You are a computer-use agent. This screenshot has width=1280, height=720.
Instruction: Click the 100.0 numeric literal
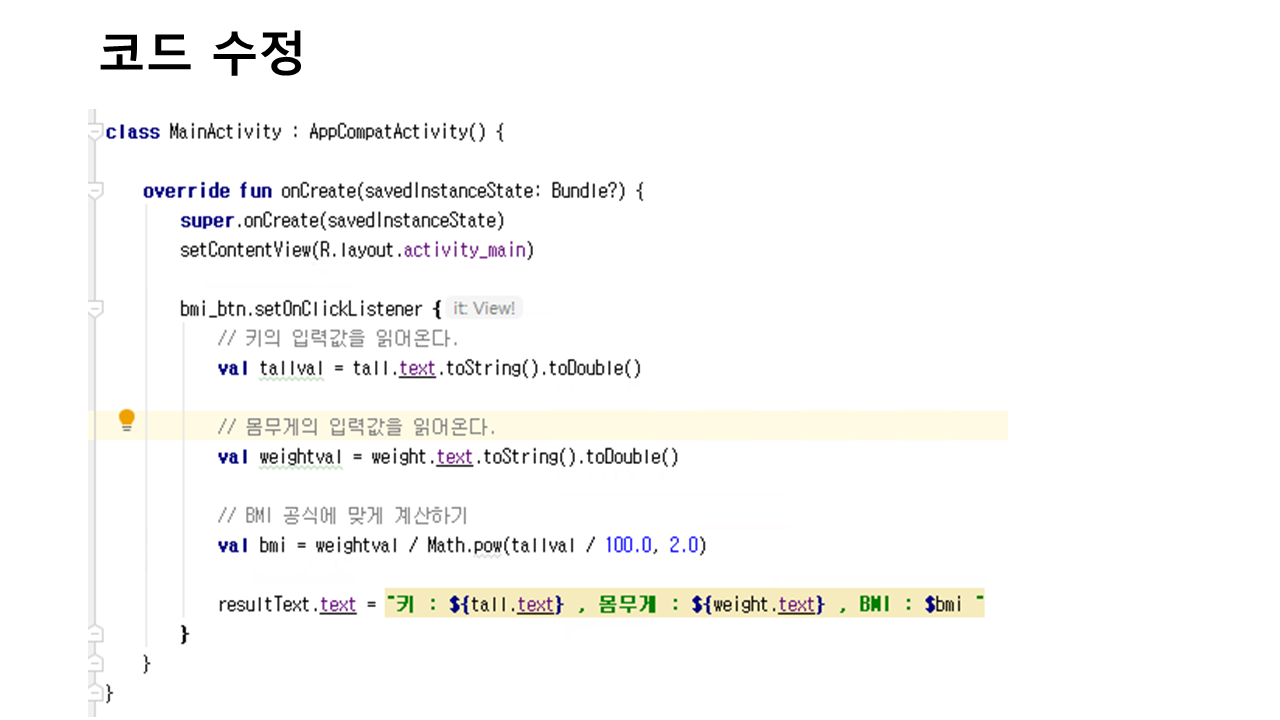tap(629, 546)
